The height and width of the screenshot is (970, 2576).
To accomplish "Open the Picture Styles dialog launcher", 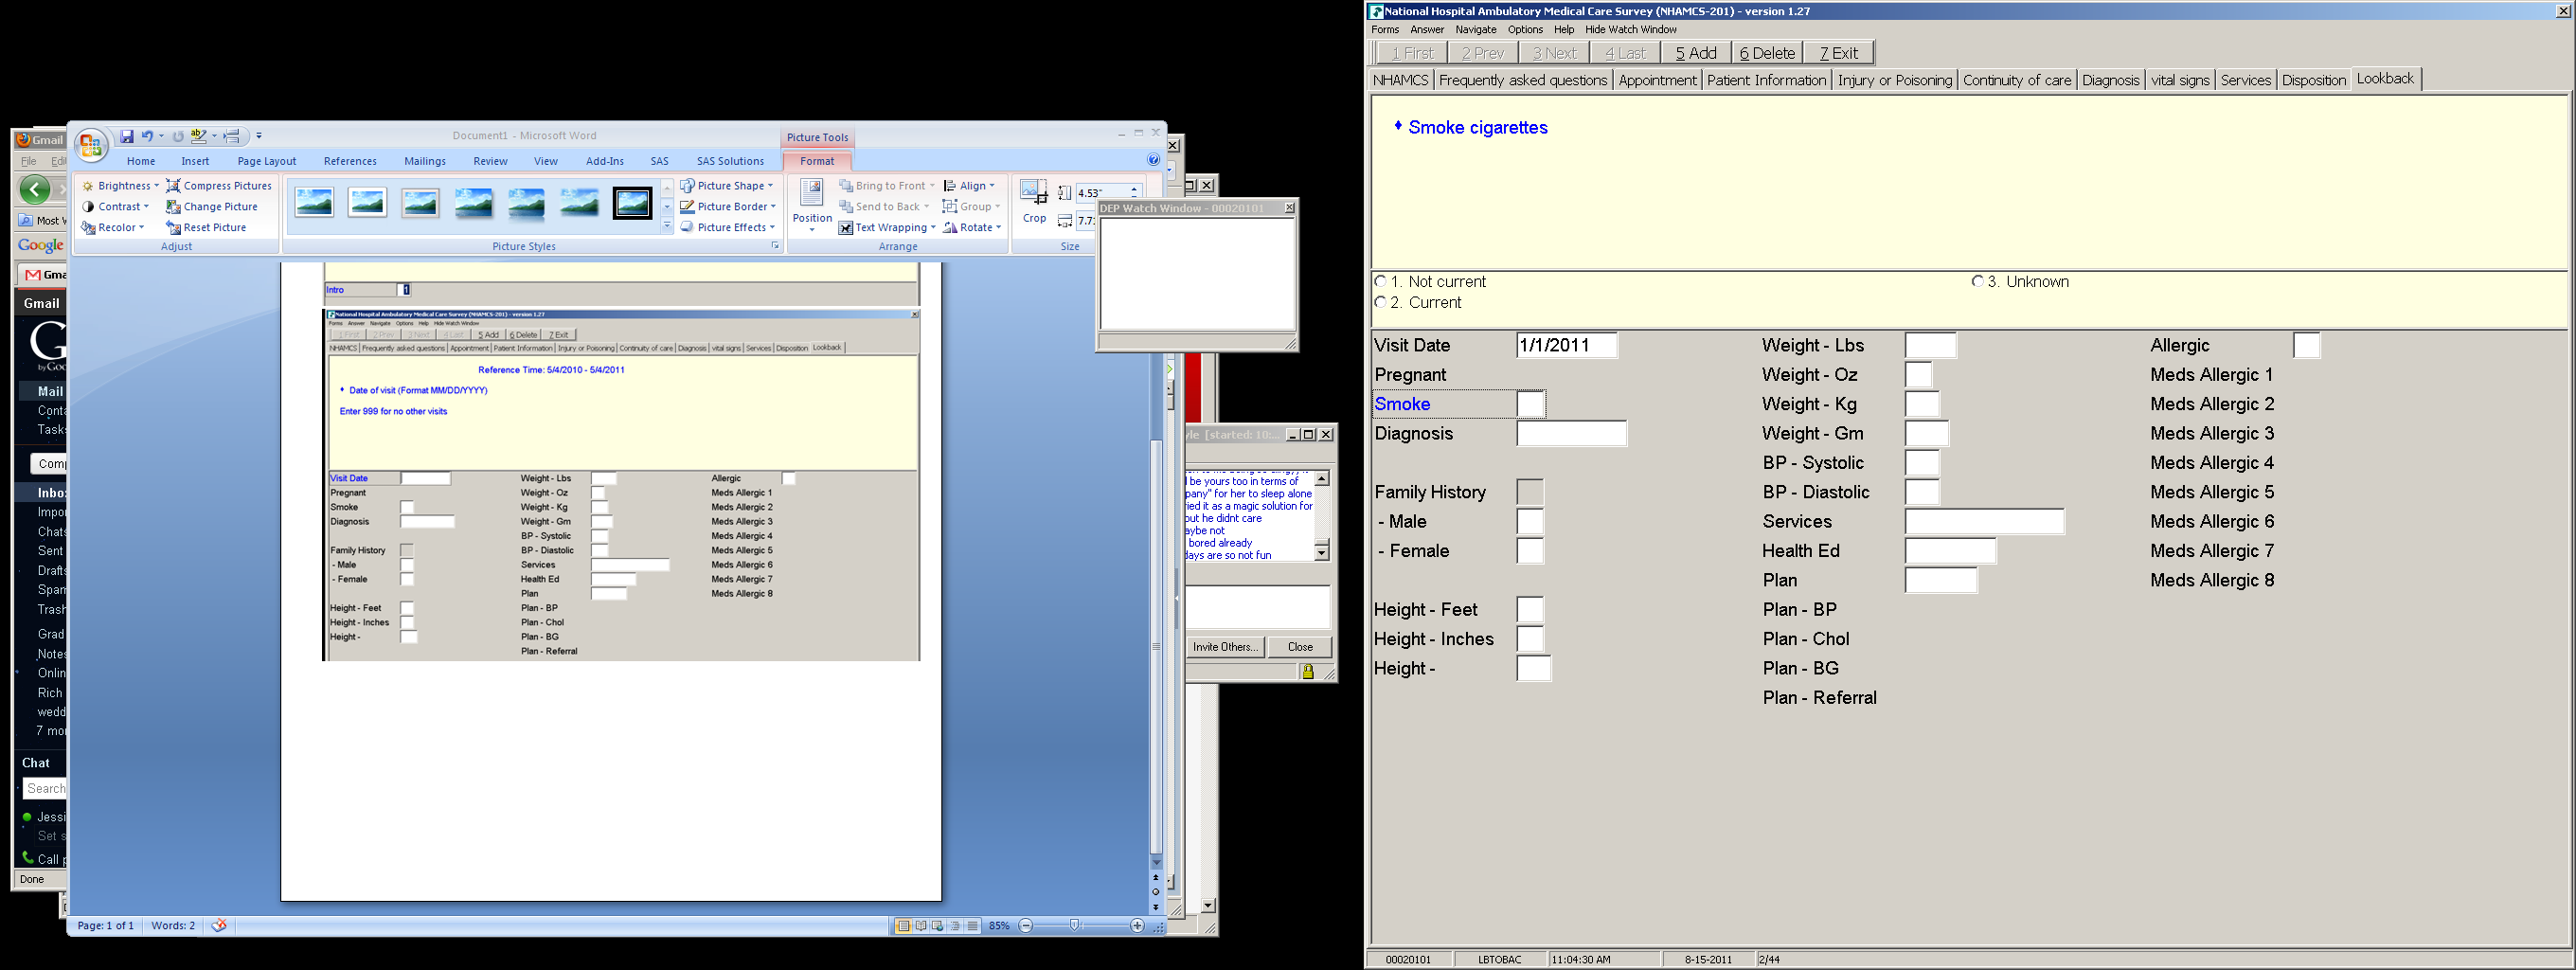I will (x=775, y=246).
